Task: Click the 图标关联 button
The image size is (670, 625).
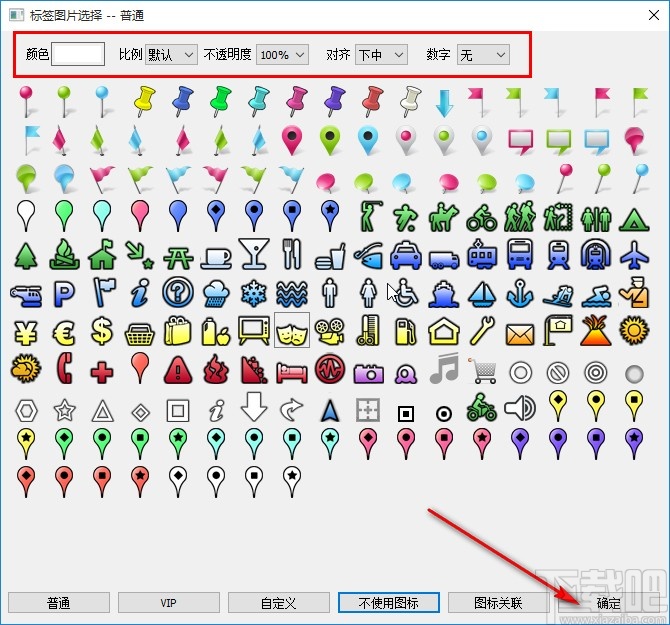Action: point(499,603)
